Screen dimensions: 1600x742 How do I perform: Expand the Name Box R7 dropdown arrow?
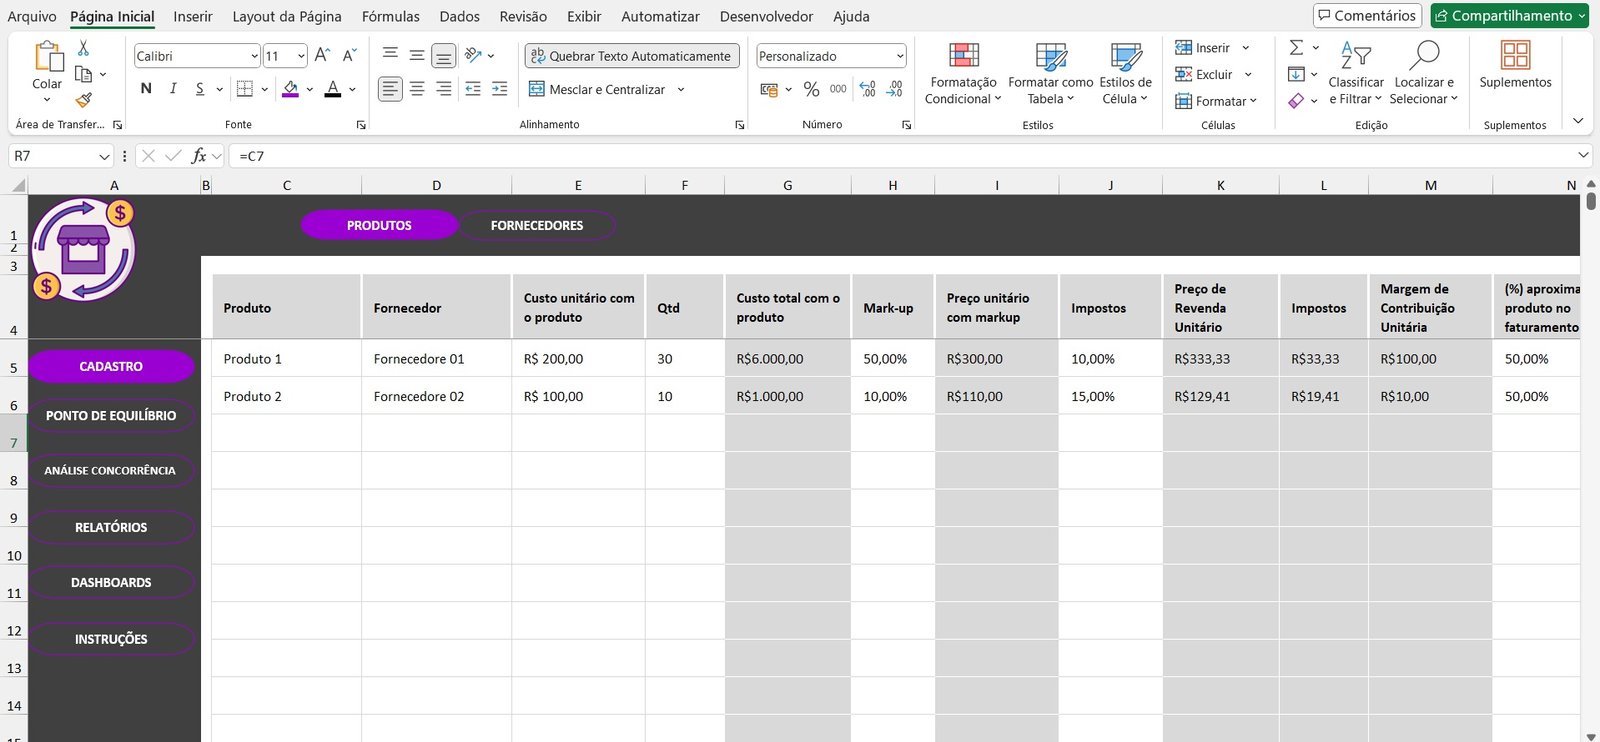coord(104,156)
